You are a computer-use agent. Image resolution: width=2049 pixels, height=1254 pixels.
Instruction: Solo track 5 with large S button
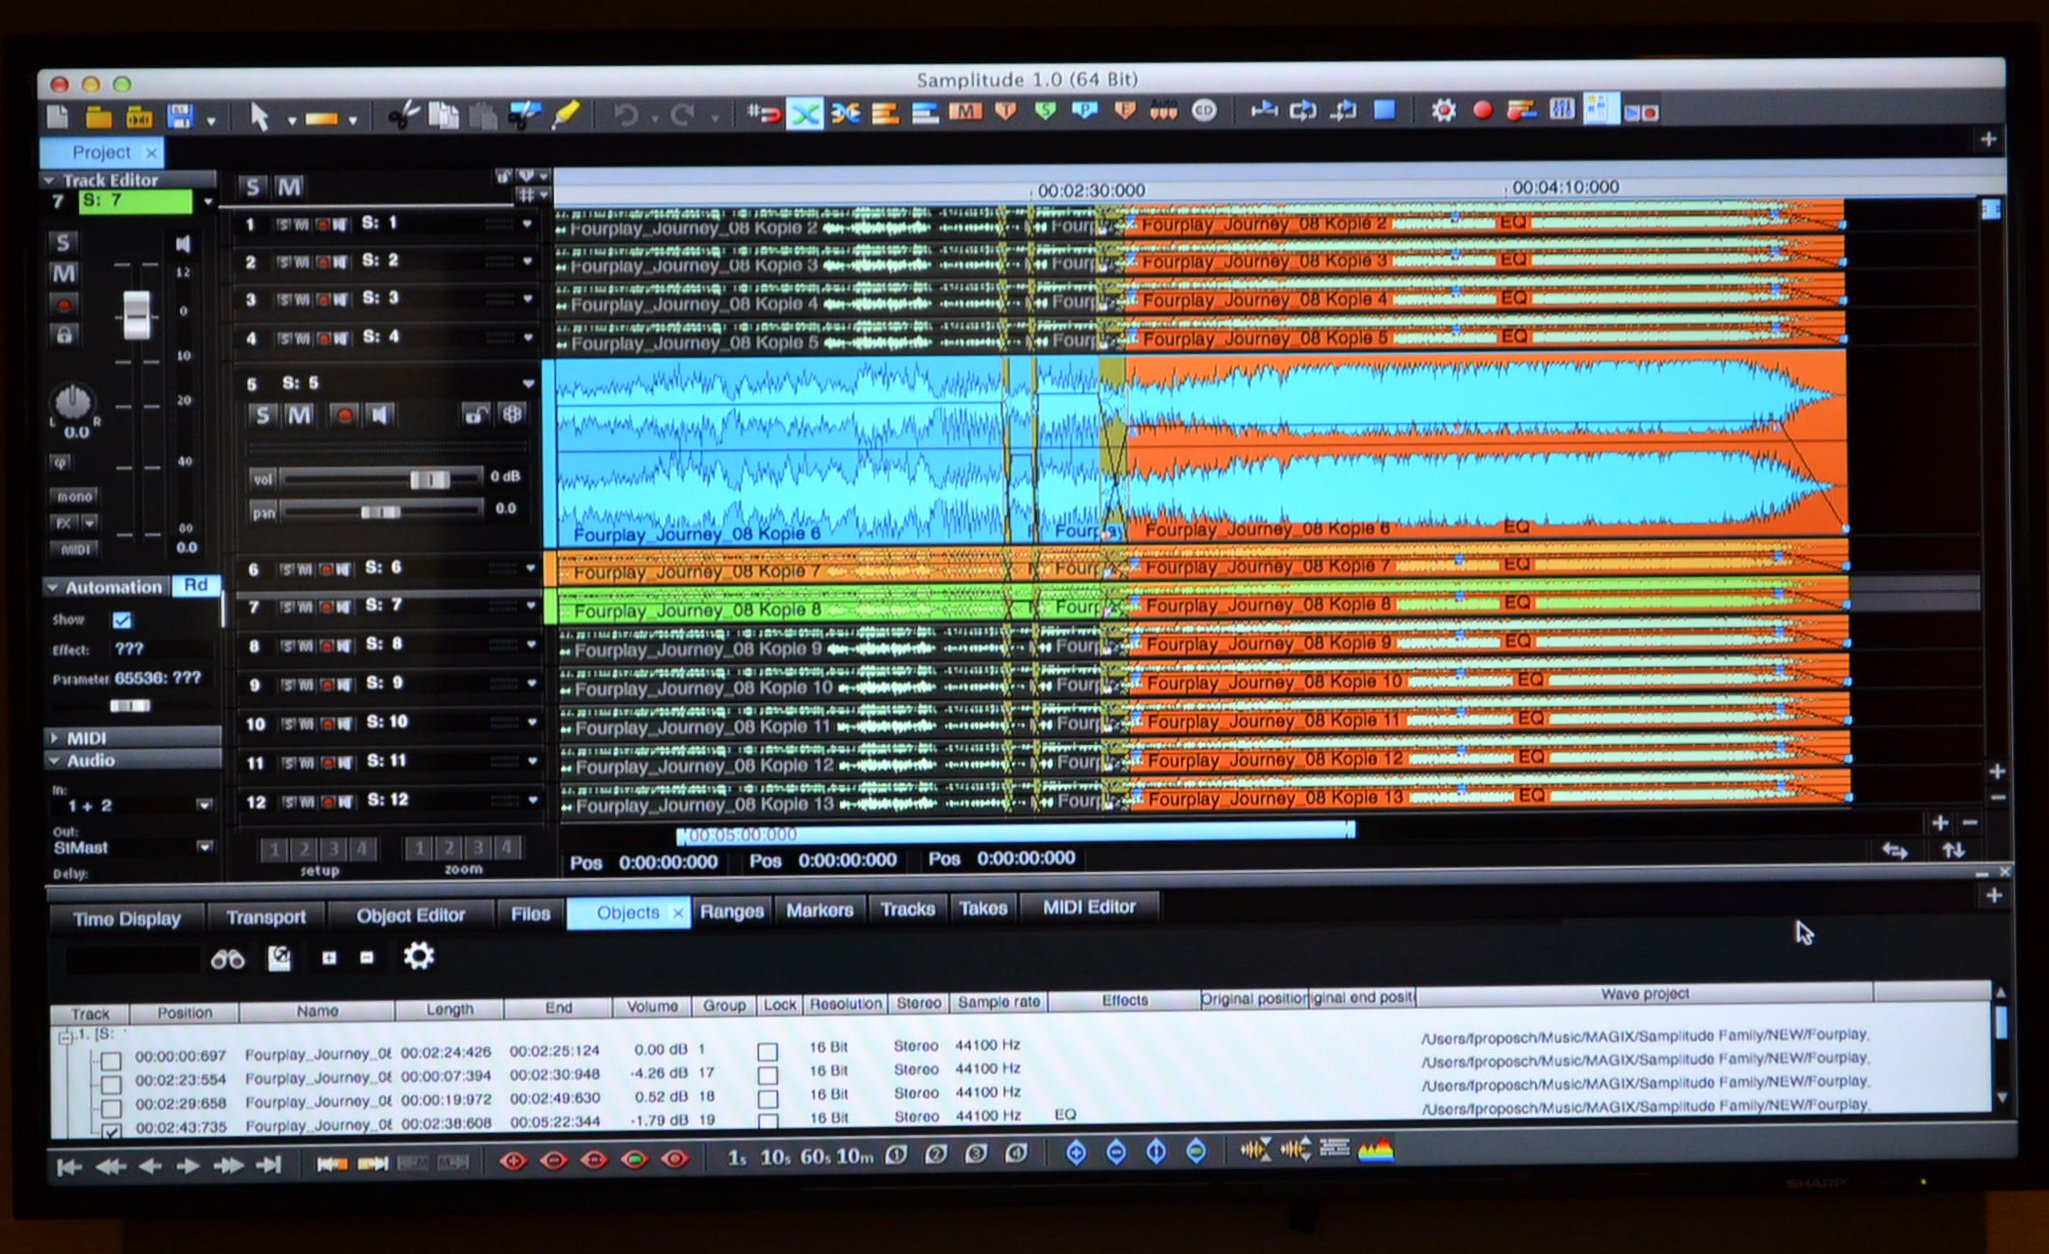[x=262, y=415]
